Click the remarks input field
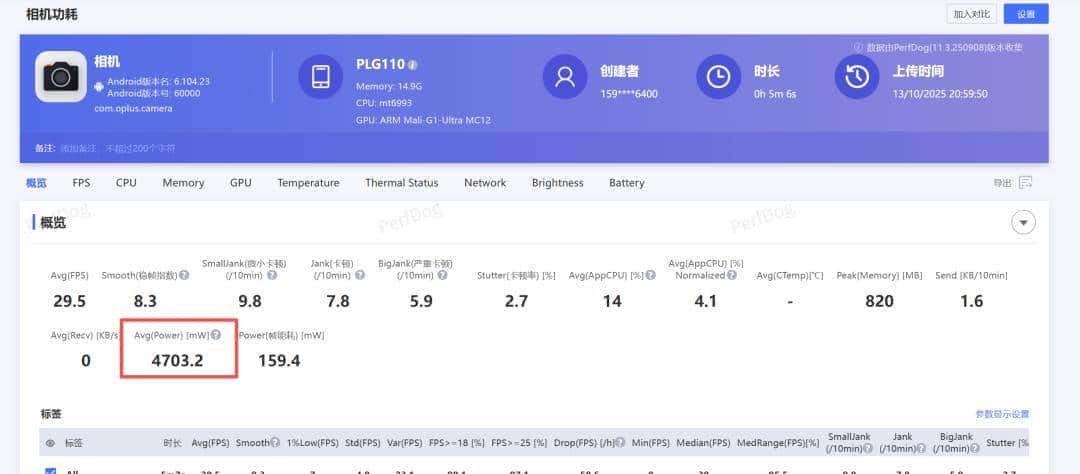This screenshot has height=474, width=1080. (x=117, y=148)
